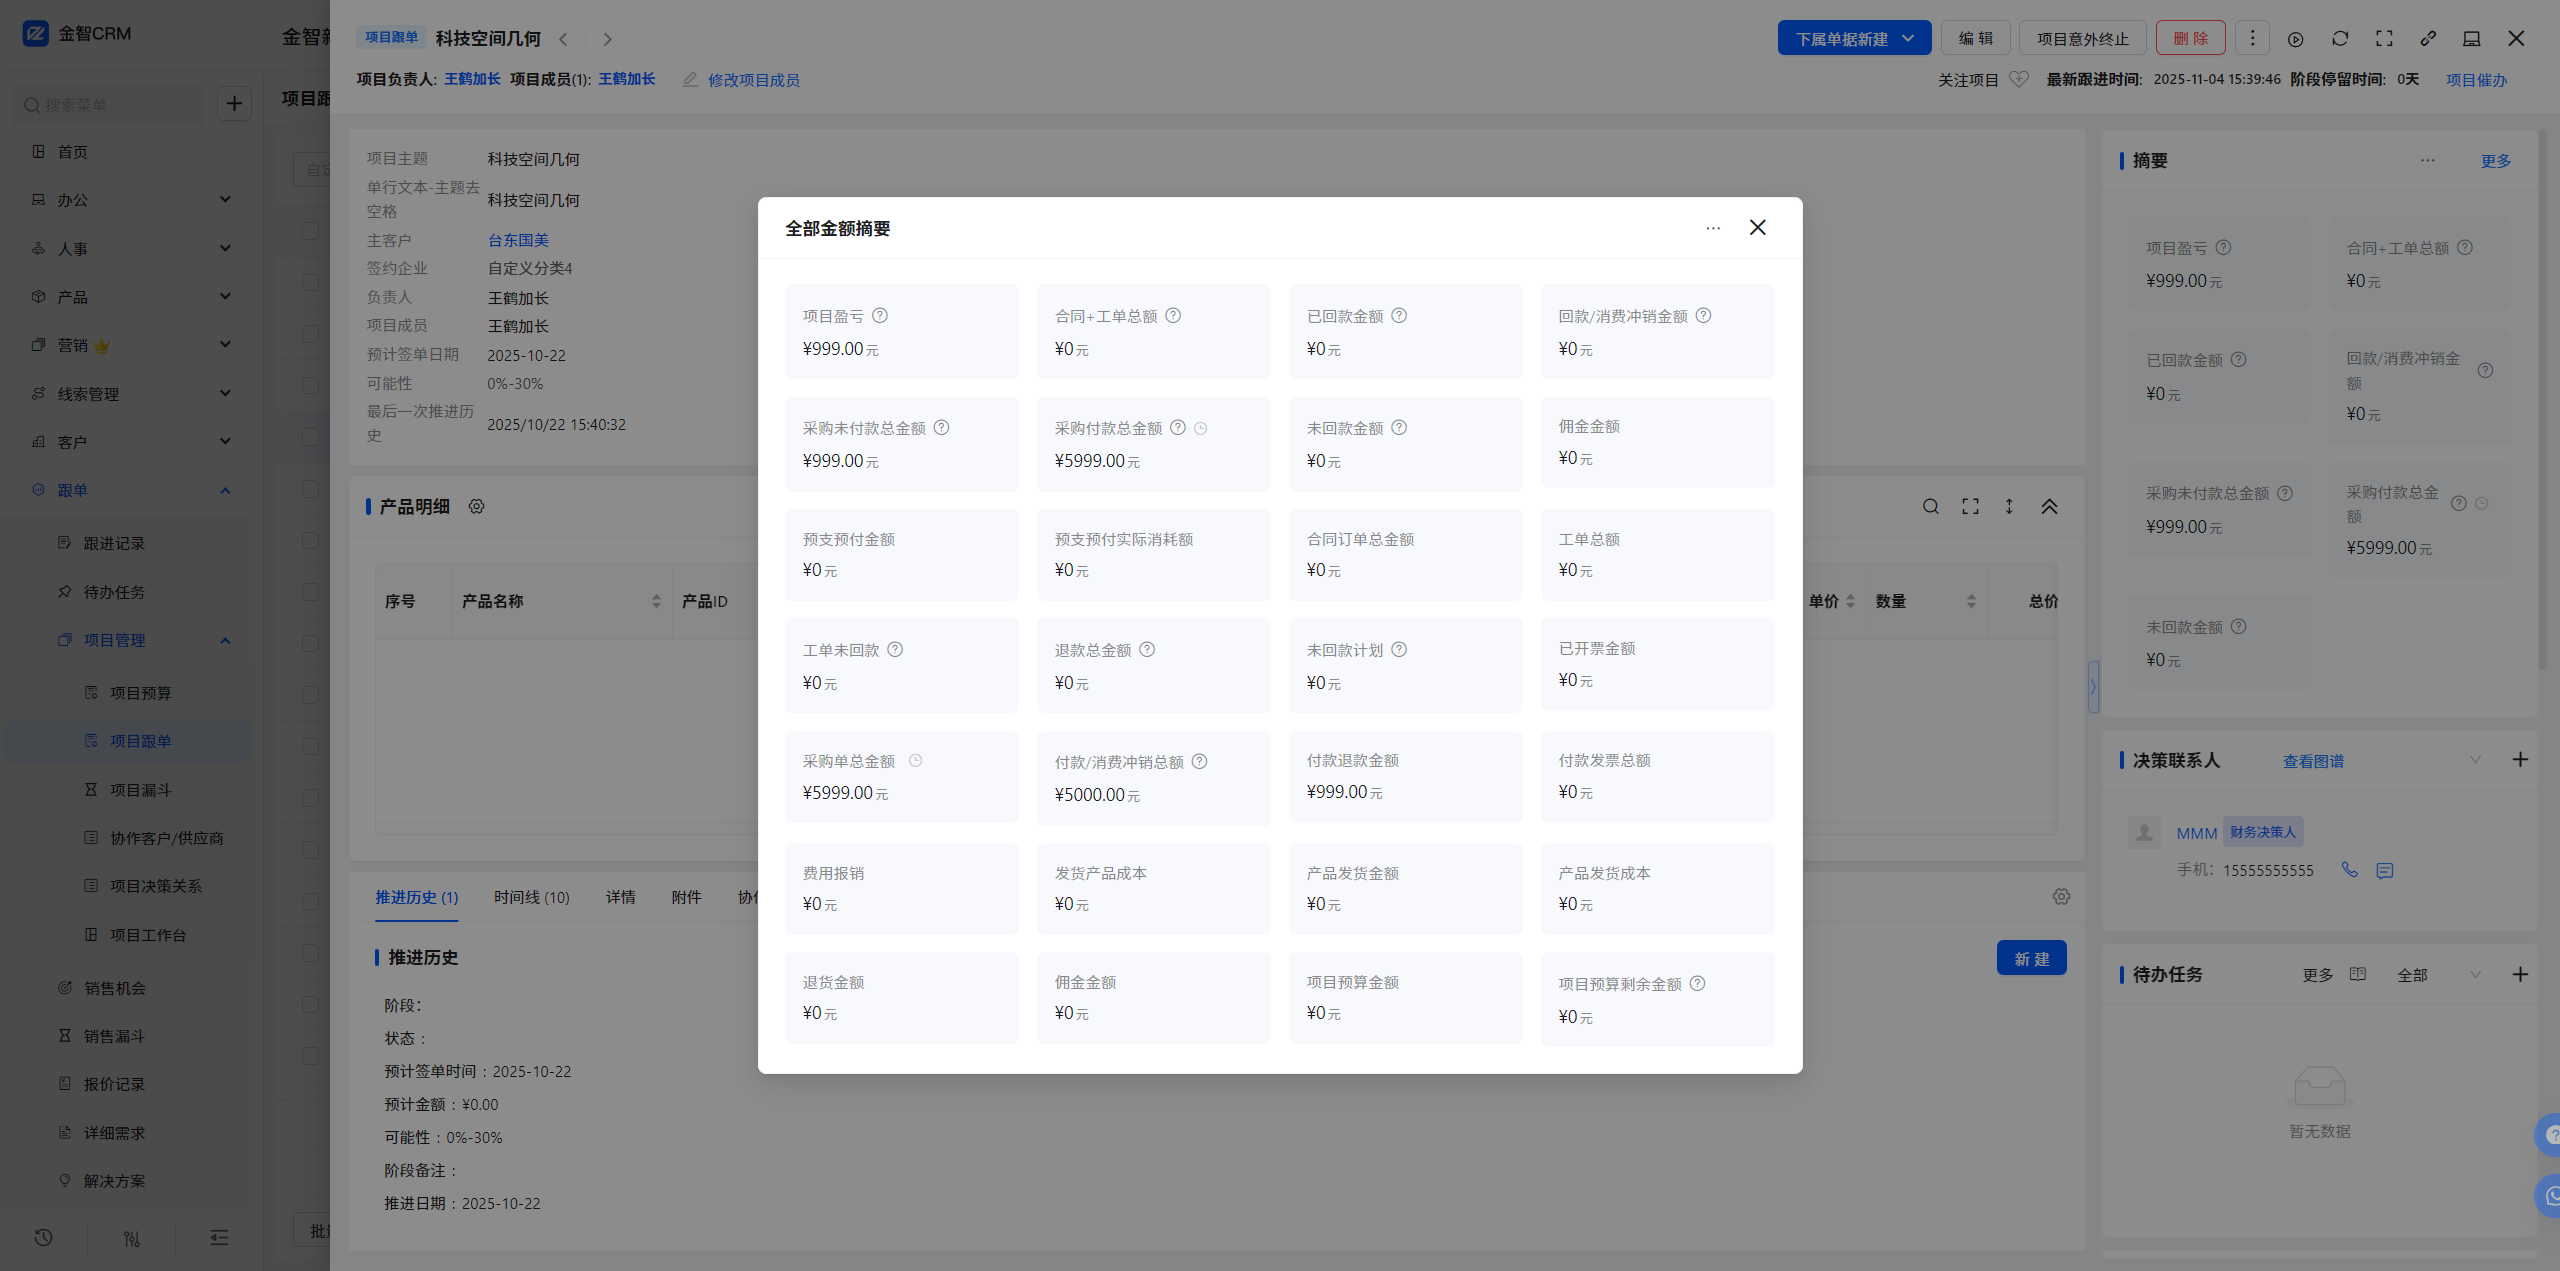
Task: Collapse 产品明细 section with double chevron
Action: pyautogui.click(x=2049, y=507)
